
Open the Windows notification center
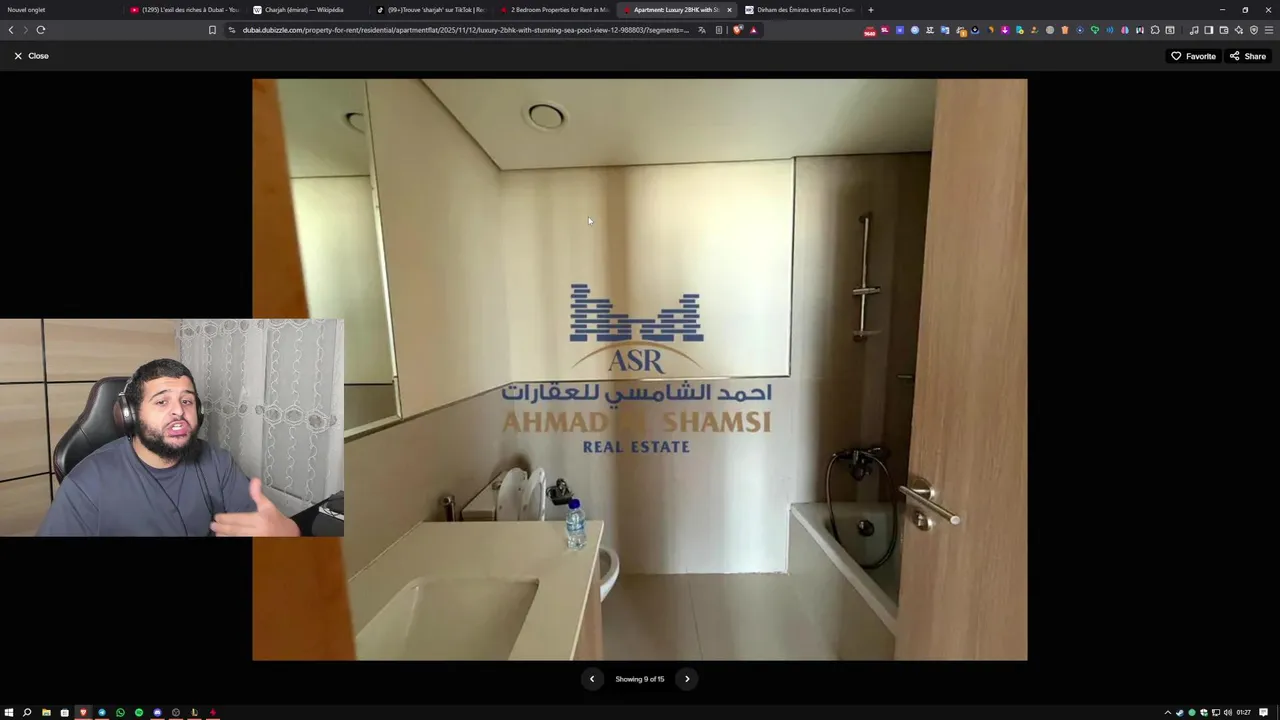pos(1264,713)
